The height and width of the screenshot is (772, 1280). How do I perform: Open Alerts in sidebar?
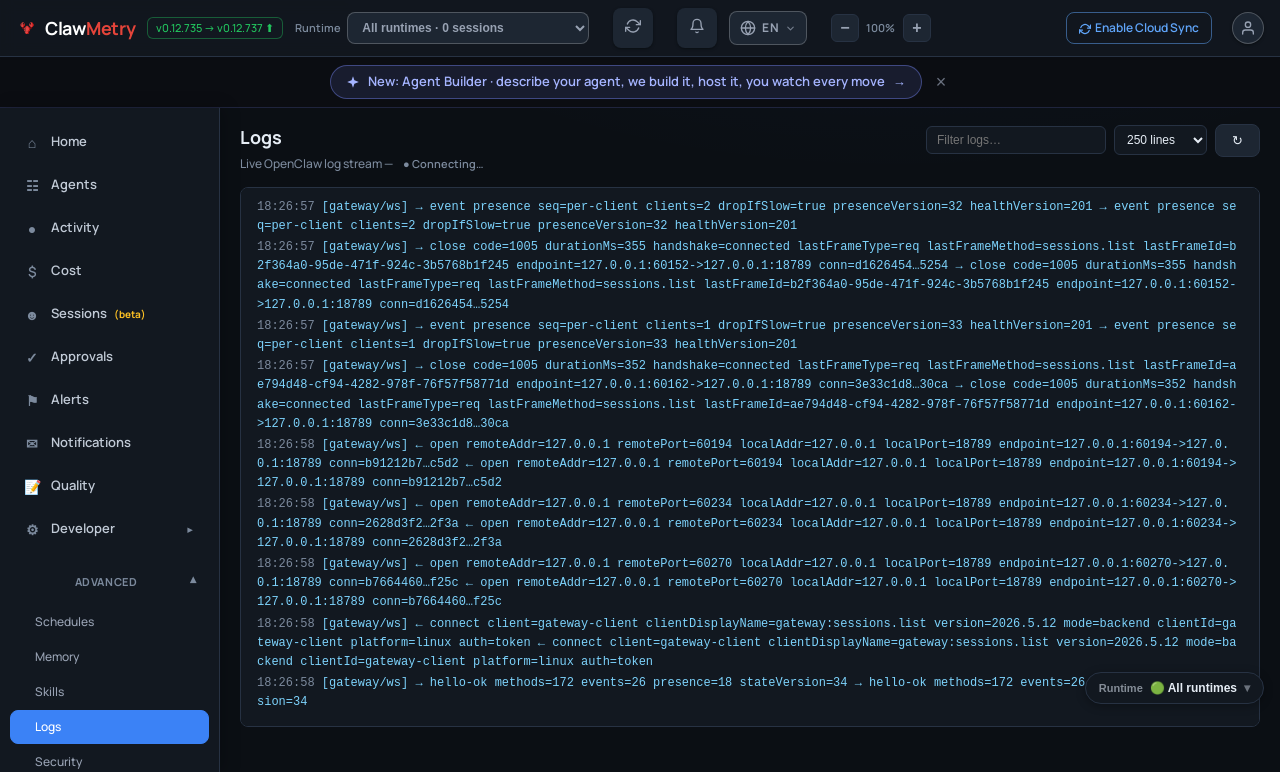click(110, 400)
